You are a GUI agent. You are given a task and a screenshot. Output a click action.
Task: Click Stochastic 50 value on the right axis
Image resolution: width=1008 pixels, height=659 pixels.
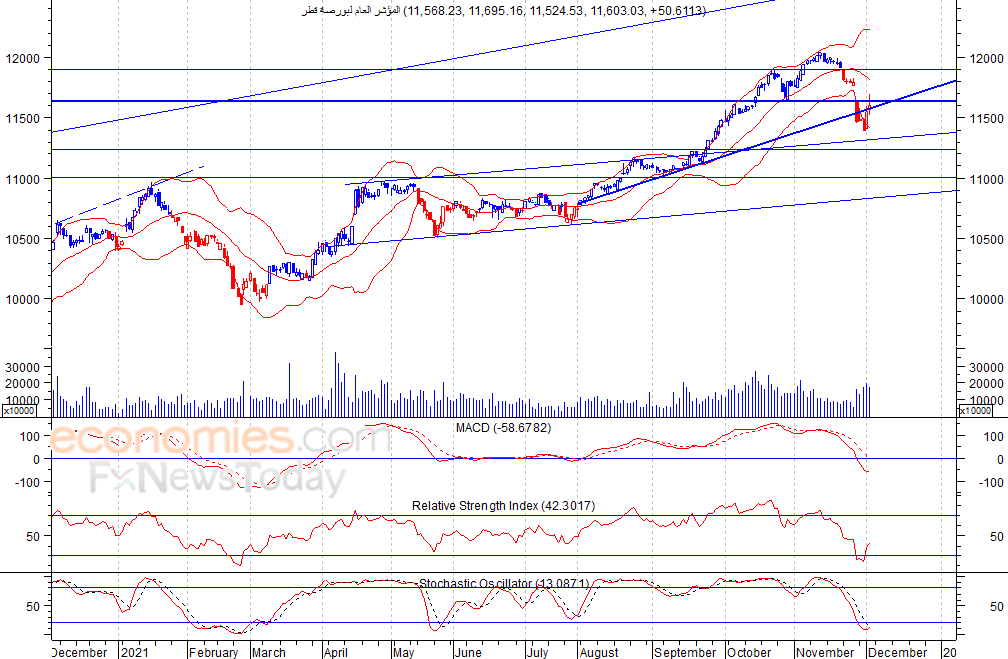(x=996, y=606)
